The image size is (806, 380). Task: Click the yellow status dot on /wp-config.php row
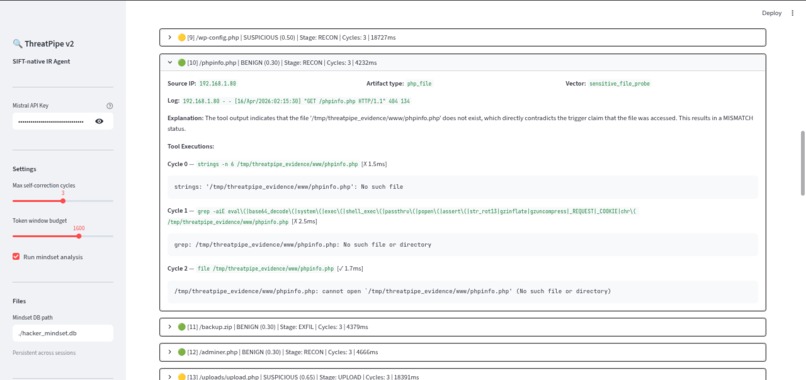point(181,38)
